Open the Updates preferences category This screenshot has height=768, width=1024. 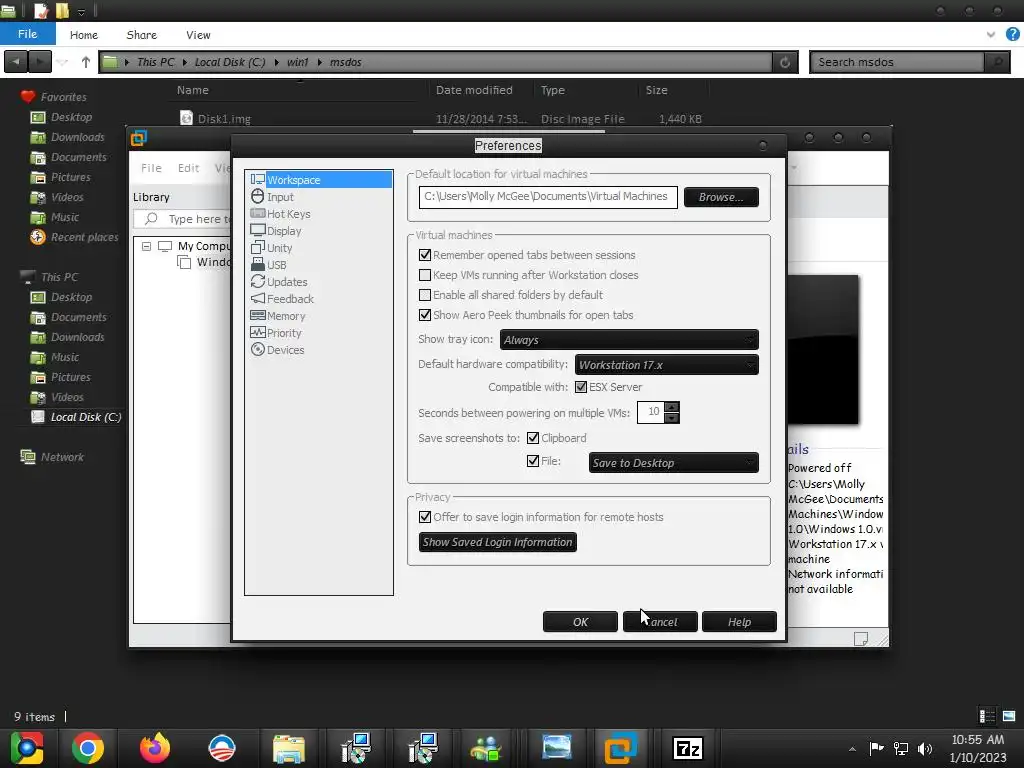(279, 281)
